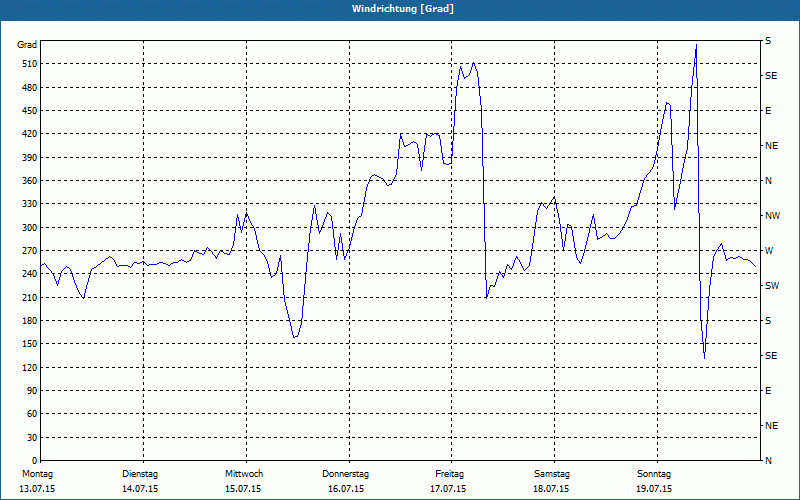Click the 30 y-axis label
The height and width of the screenshot is (500, 800).
click(32, 438)
